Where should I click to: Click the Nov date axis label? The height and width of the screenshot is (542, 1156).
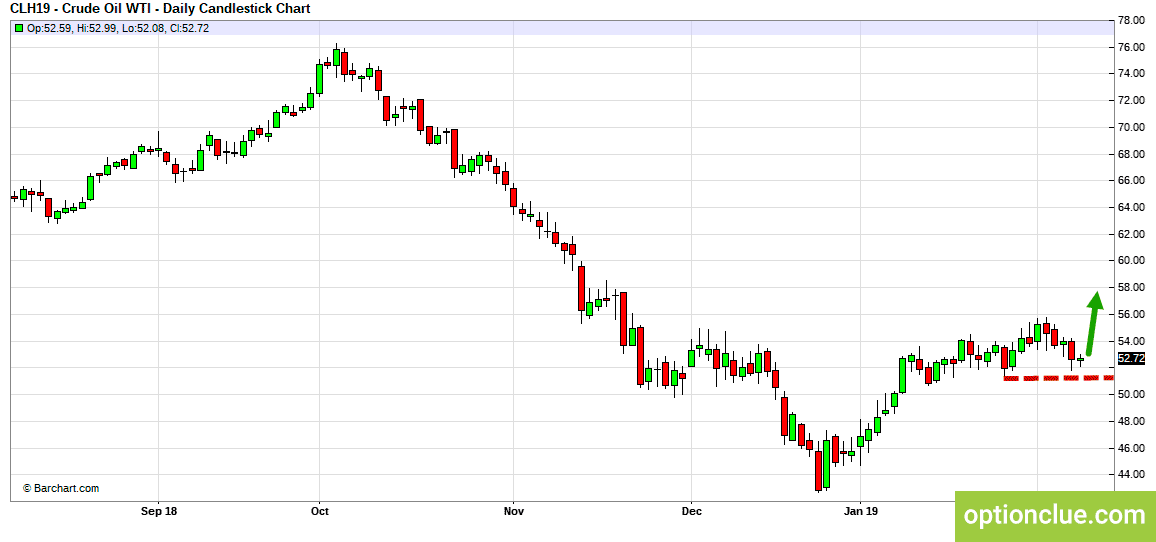click(515, 510)
